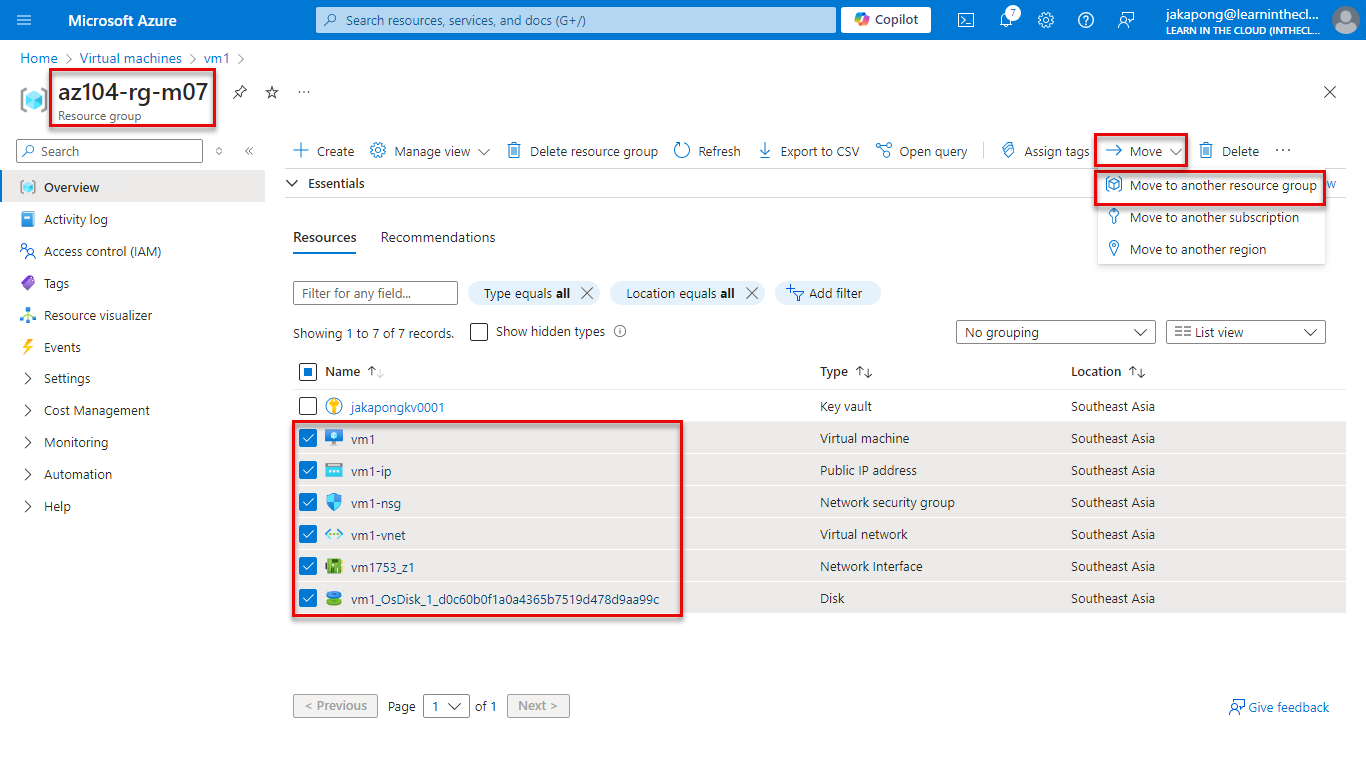Viewport: 1366px width, 768px height.
Task: Remove the Location equals all filter
Action: 752,293
